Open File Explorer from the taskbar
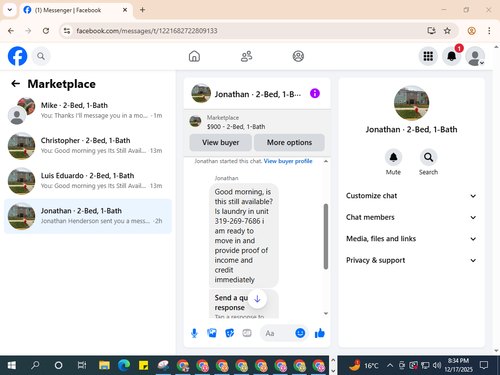The width and height of the screenshot is (500, 375). [104, 366]
